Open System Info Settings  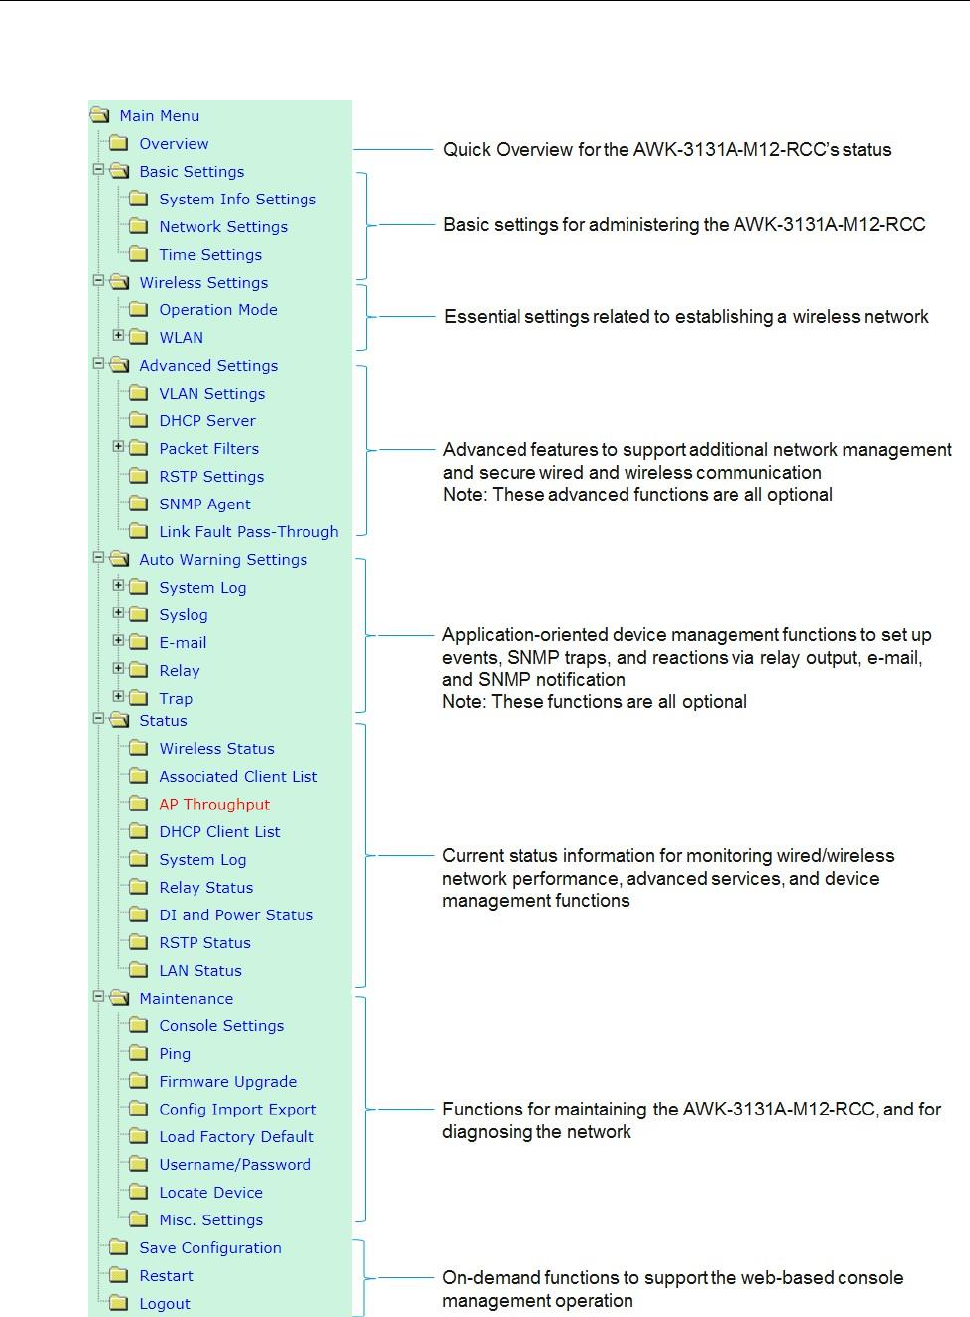click(238, 199)
